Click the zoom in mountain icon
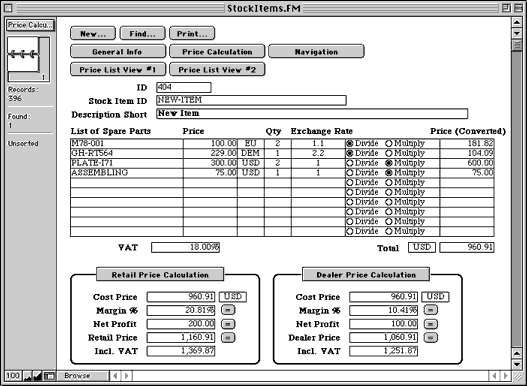 click(x=37, y=376)
